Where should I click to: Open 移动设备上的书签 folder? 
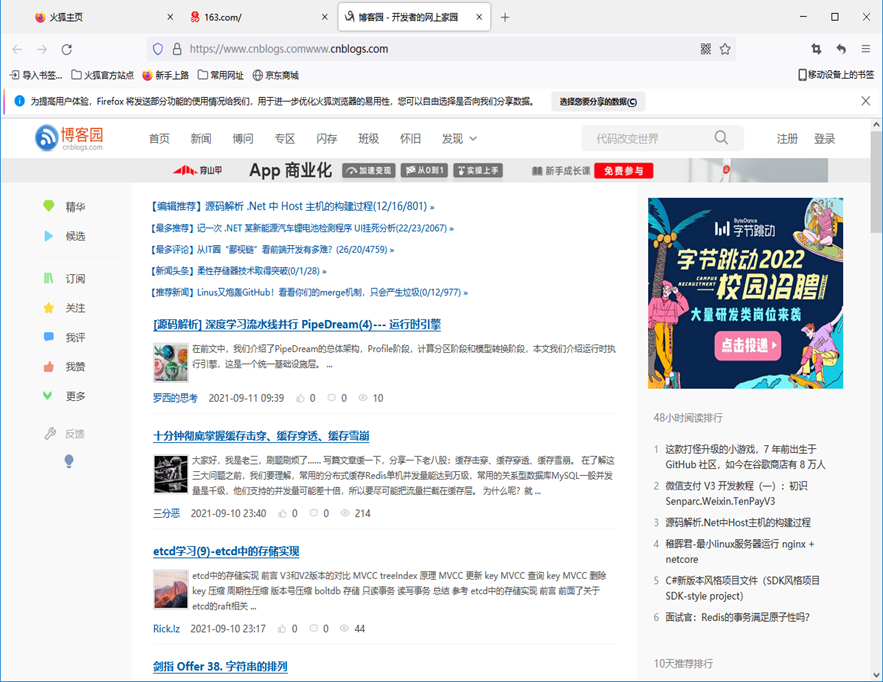836,75
